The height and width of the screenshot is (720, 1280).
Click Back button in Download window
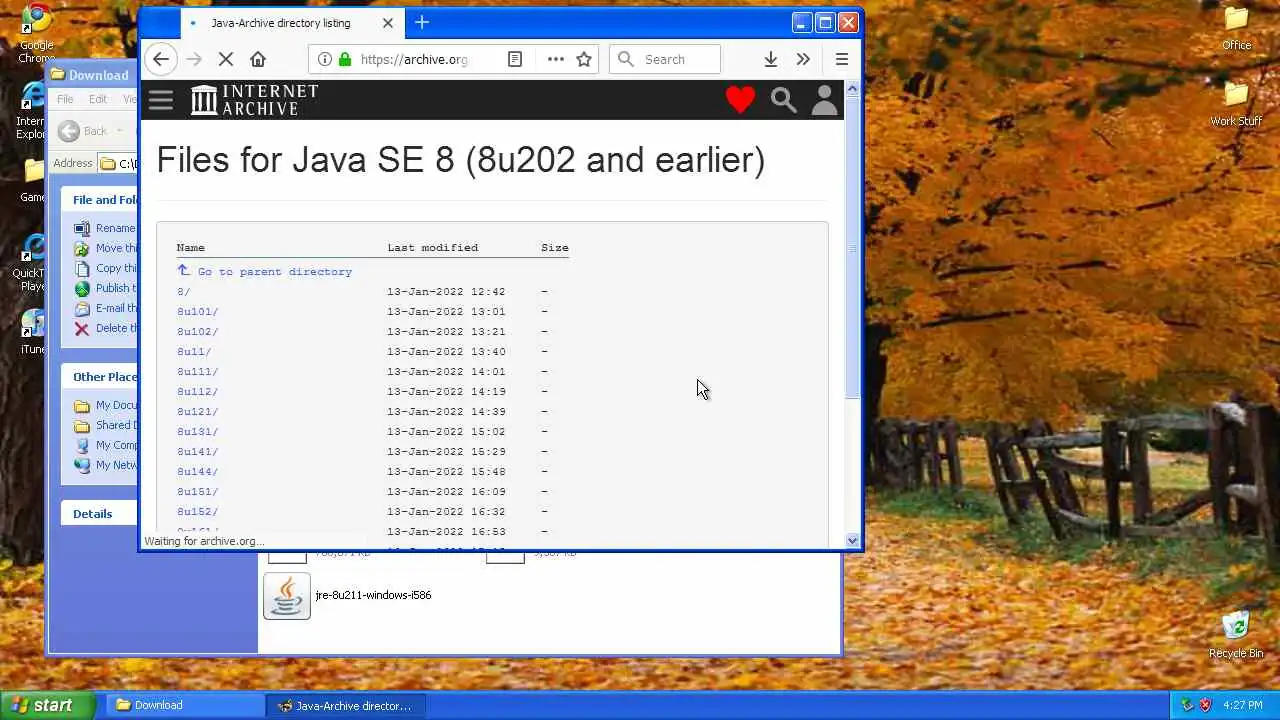point(82,131)
